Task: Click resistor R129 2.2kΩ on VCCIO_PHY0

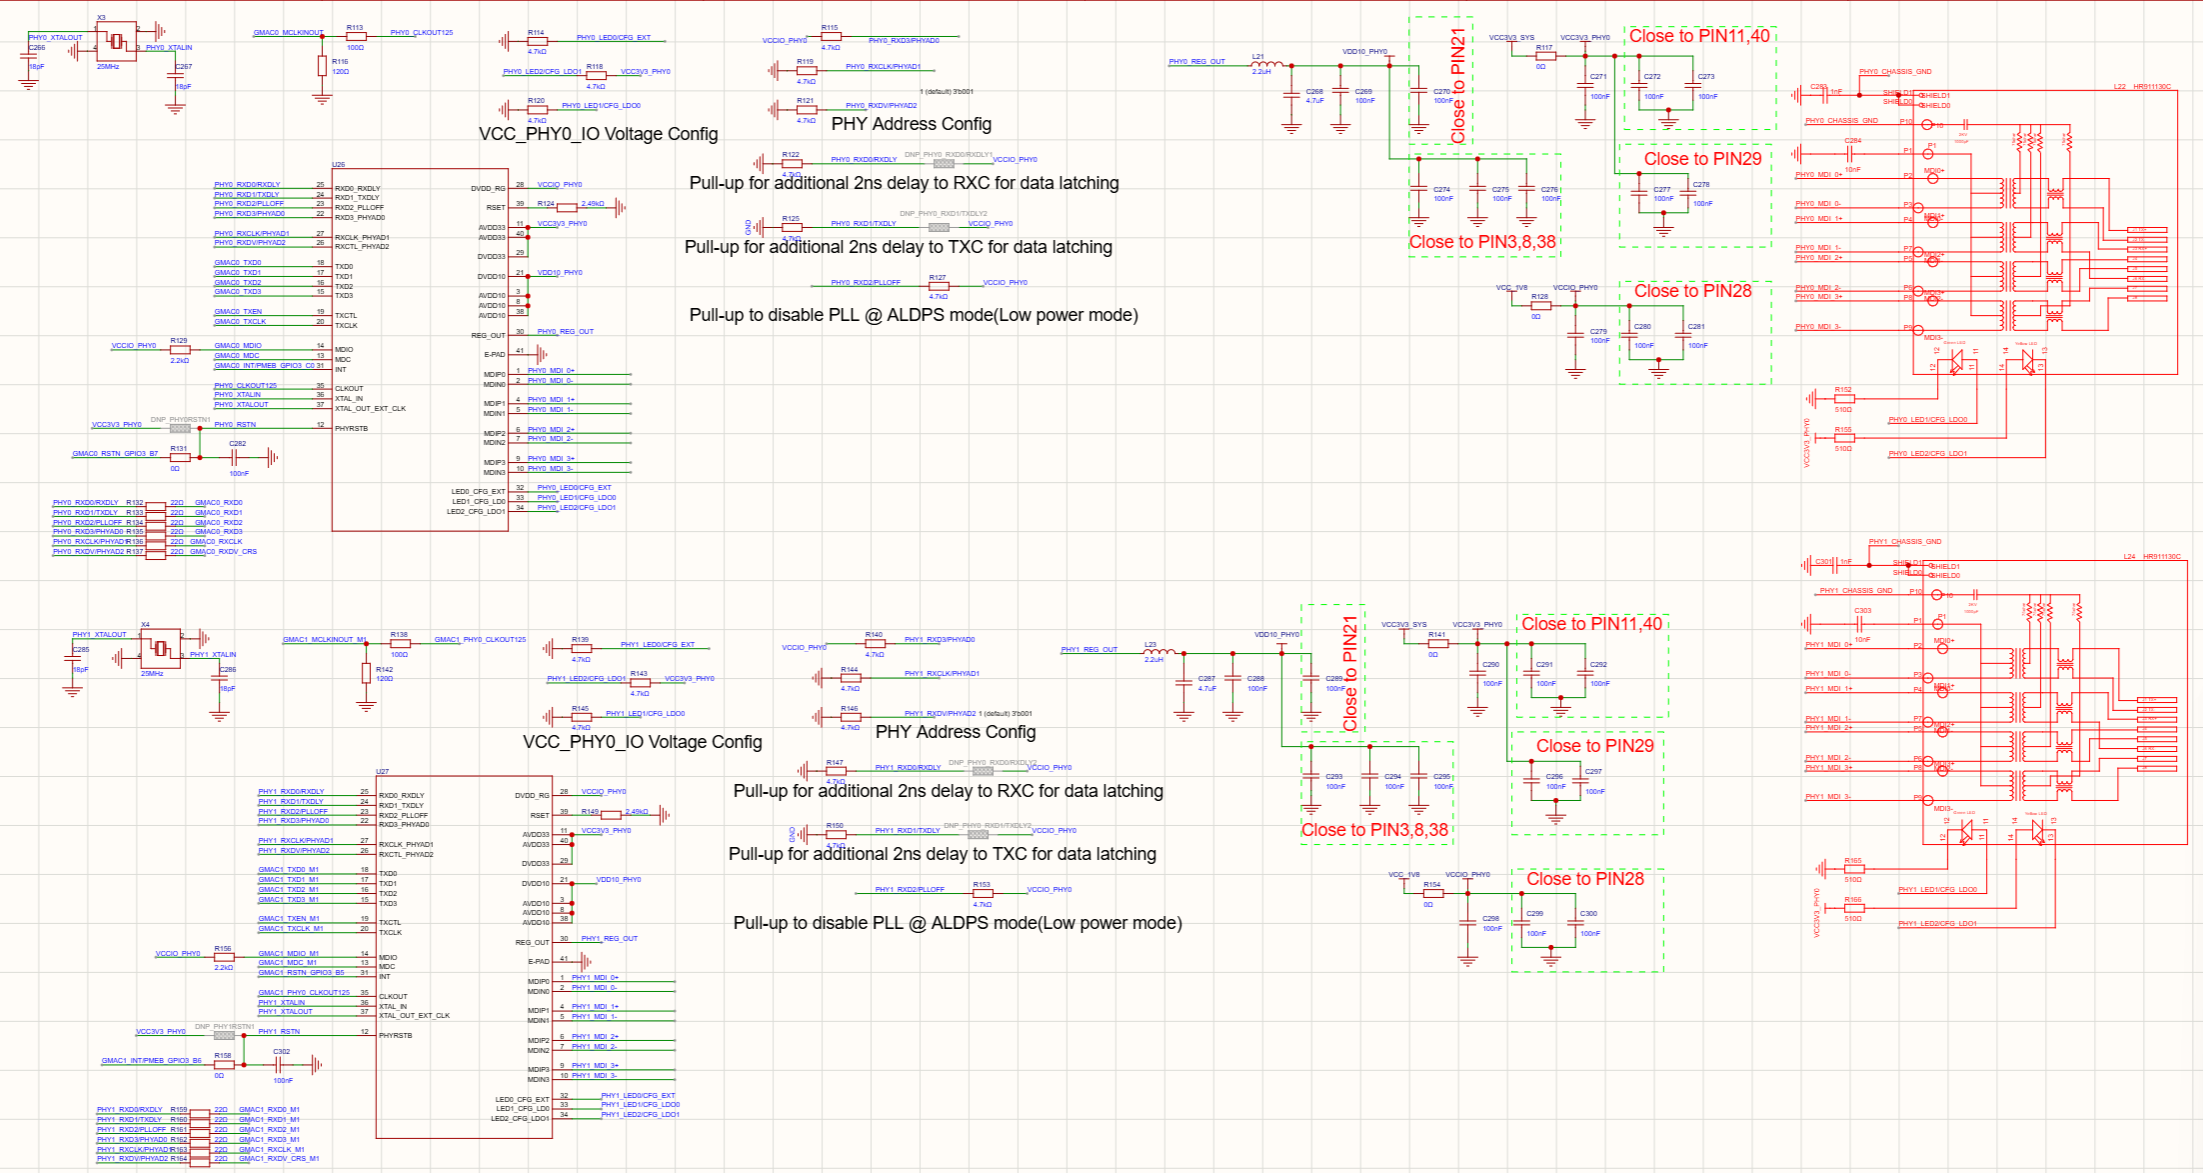Action: pyautogui.click(x=180, y=349)
